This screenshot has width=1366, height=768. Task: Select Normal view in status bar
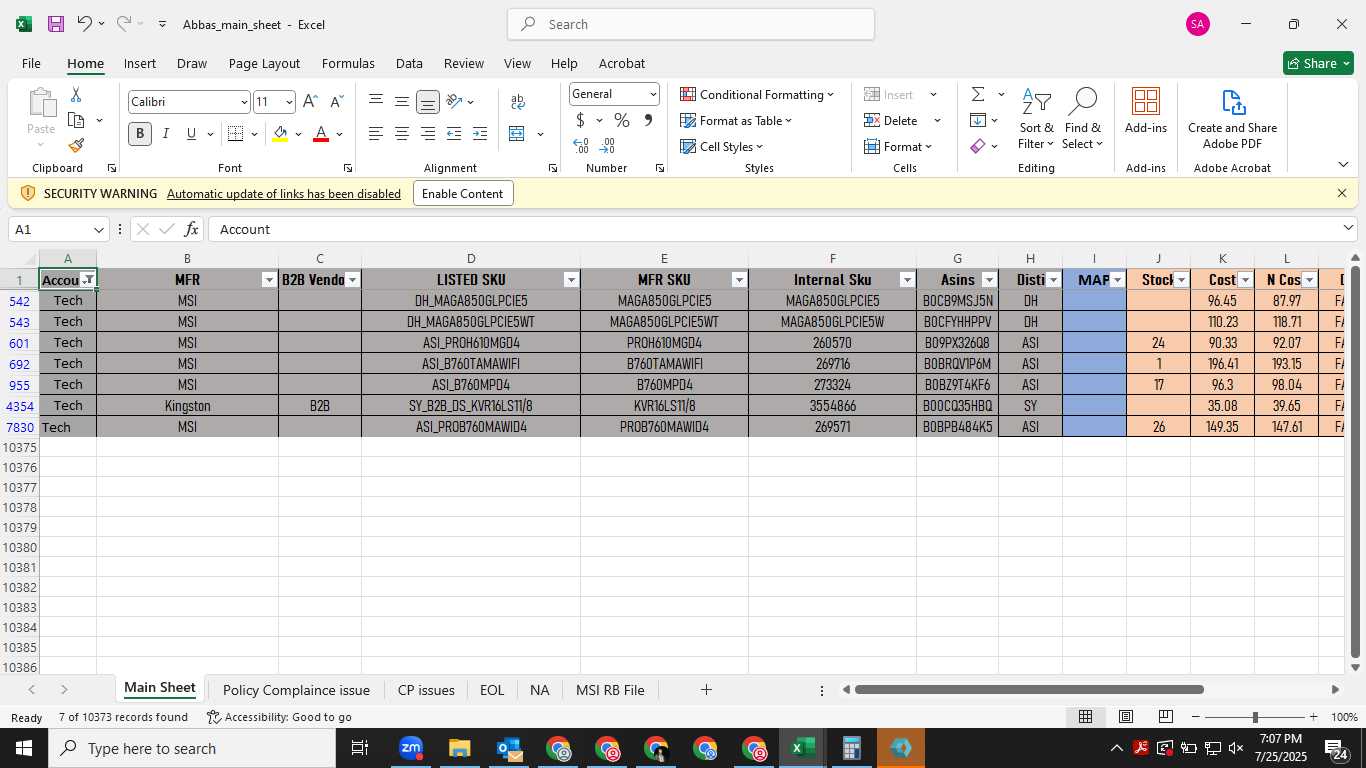pos(1085,717)
